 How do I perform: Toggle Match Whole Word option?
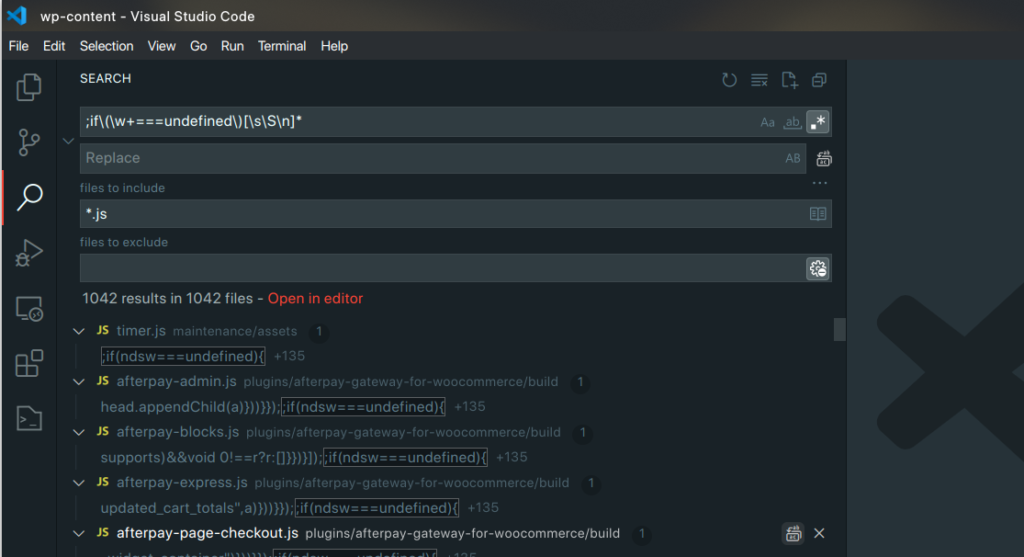tap(792, 122)
